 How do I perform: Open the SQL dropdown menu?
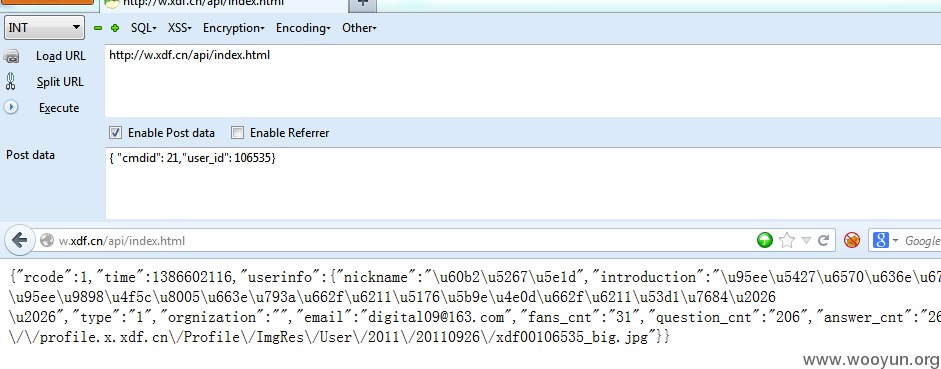pyautogui.click(x=143, y=28)
